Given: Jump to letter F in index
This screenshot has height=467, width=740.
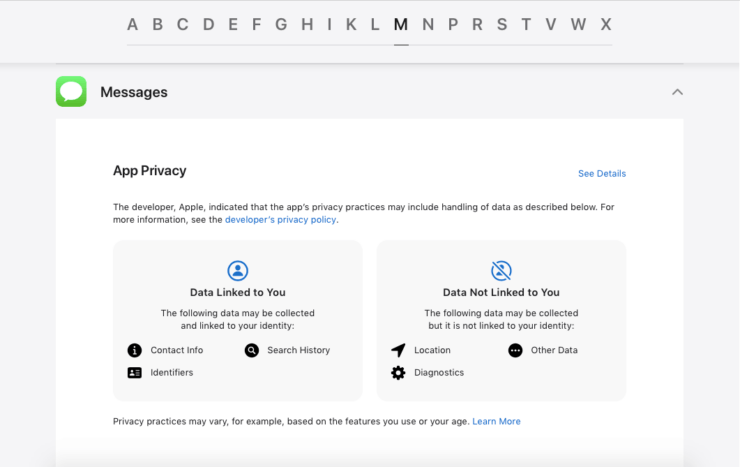Looking at the screenshot, I should (256, 25).
